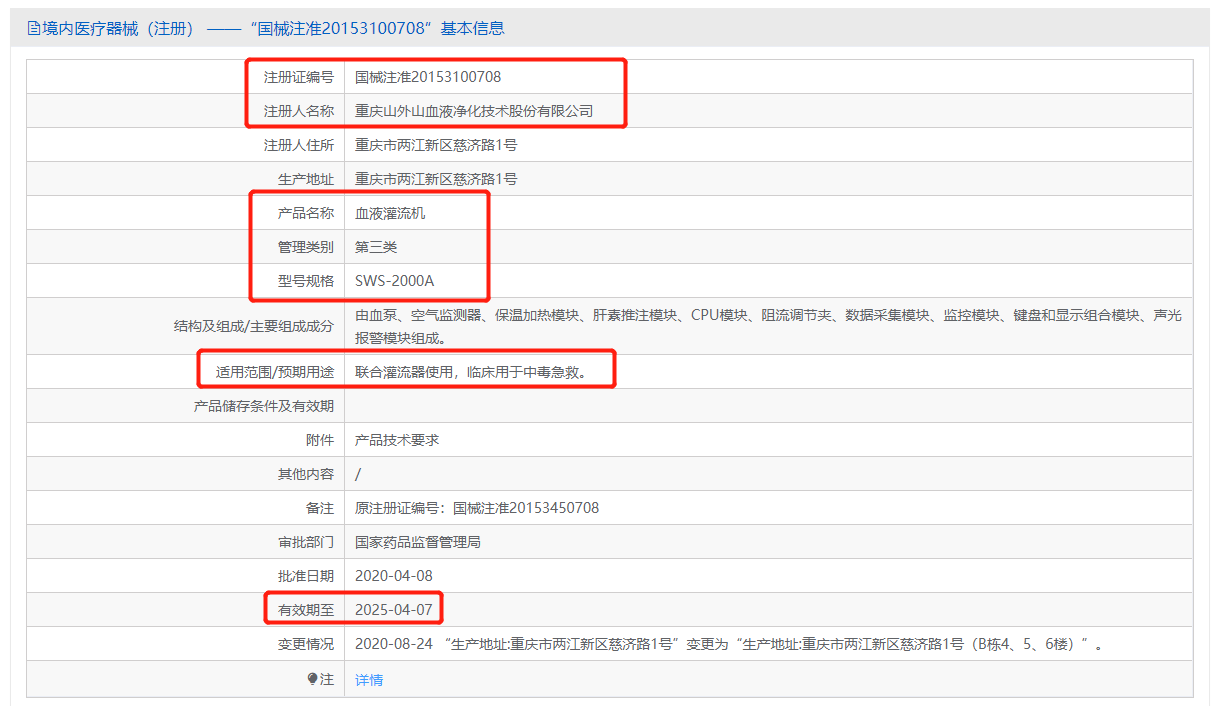This screenshot has width=1213, height=706.
Task: Select the structure description starting 由血泵、空气监测器
Action: tap(768, 326)
